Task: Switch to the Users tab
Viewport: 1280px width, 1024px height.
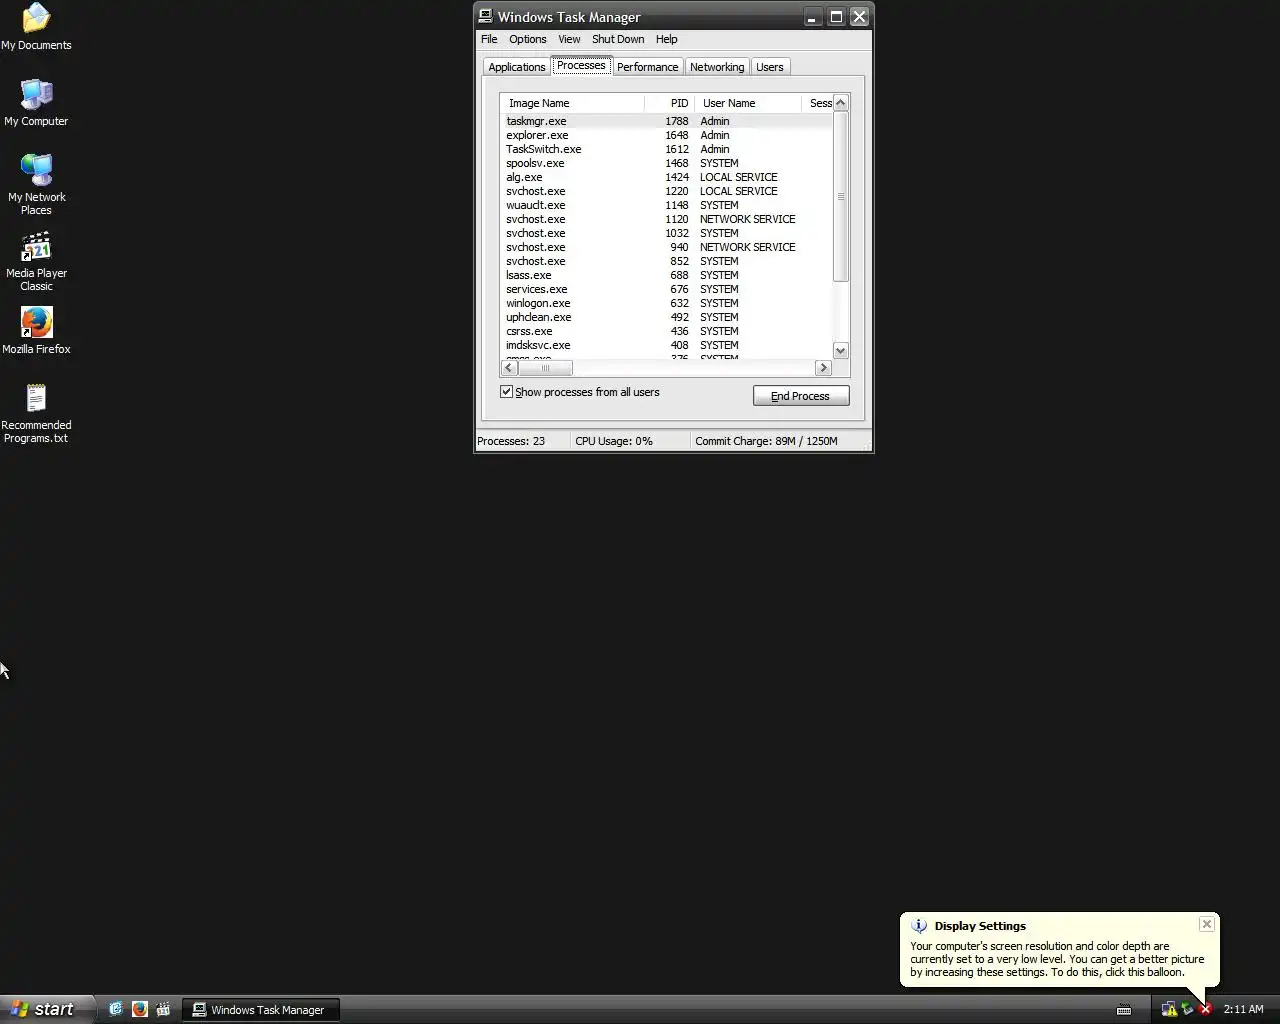Action: click(x=770, y=67)
